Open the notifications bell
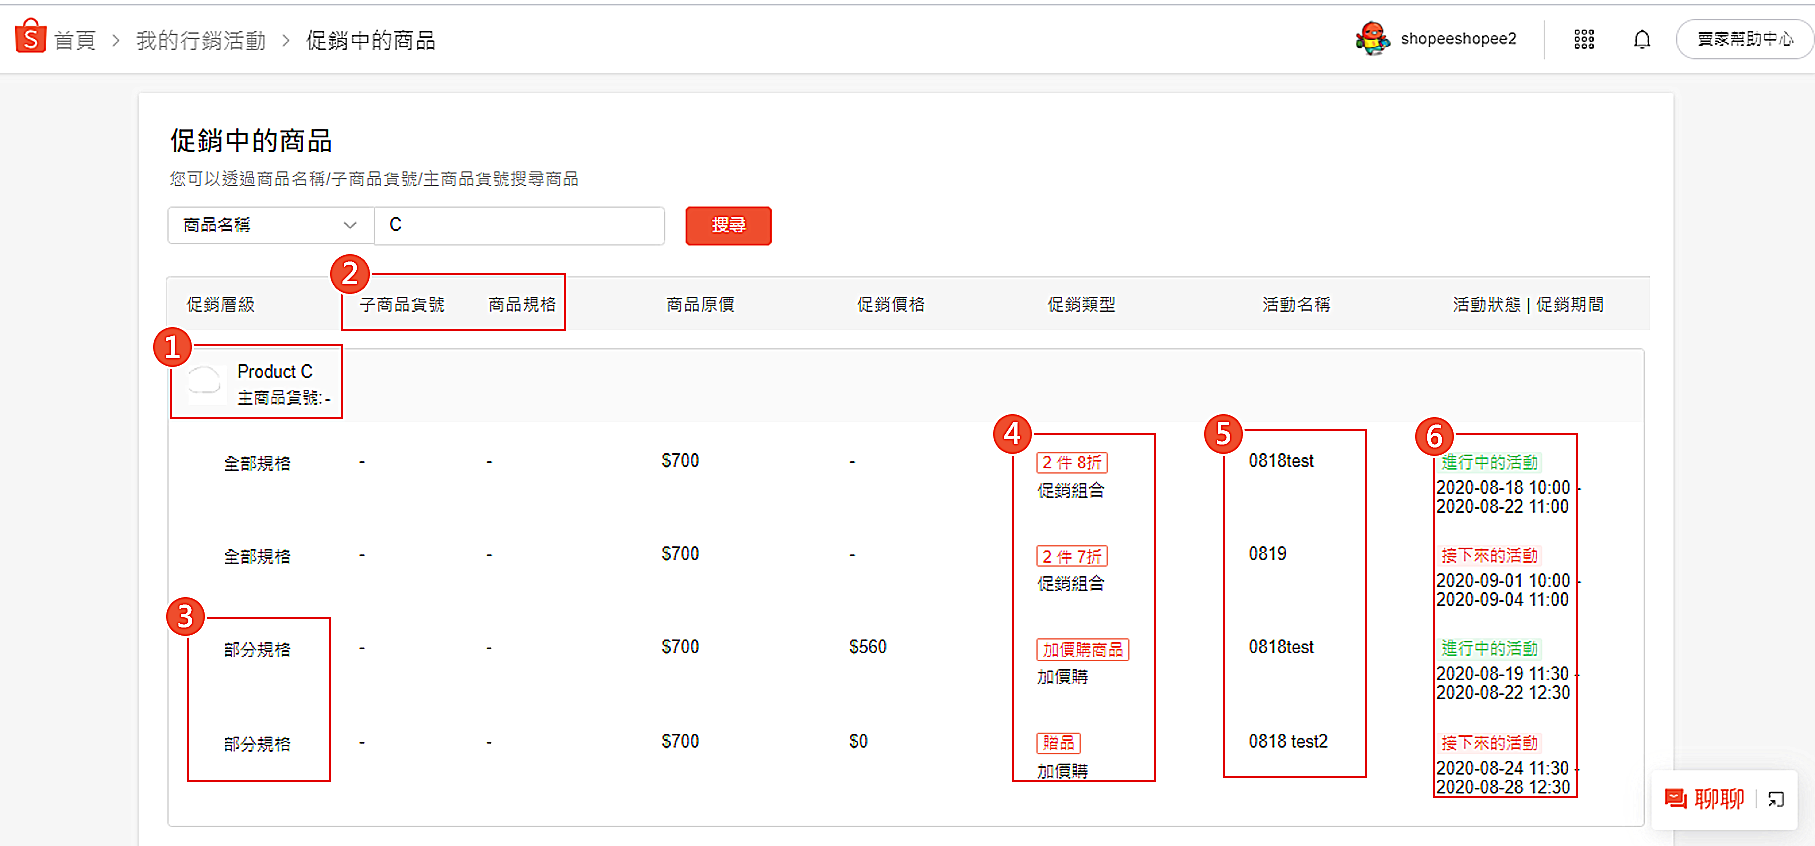Image resolution: width=1815 pixels, height=846 pixels. 1642,39
